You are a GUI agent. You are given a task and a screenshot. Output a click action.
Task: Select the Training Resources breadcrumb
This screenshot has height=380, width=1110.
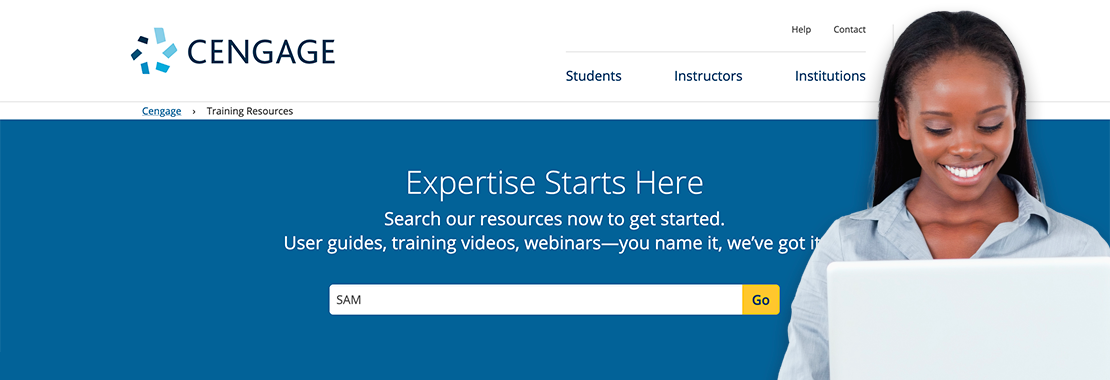(250, 111)
